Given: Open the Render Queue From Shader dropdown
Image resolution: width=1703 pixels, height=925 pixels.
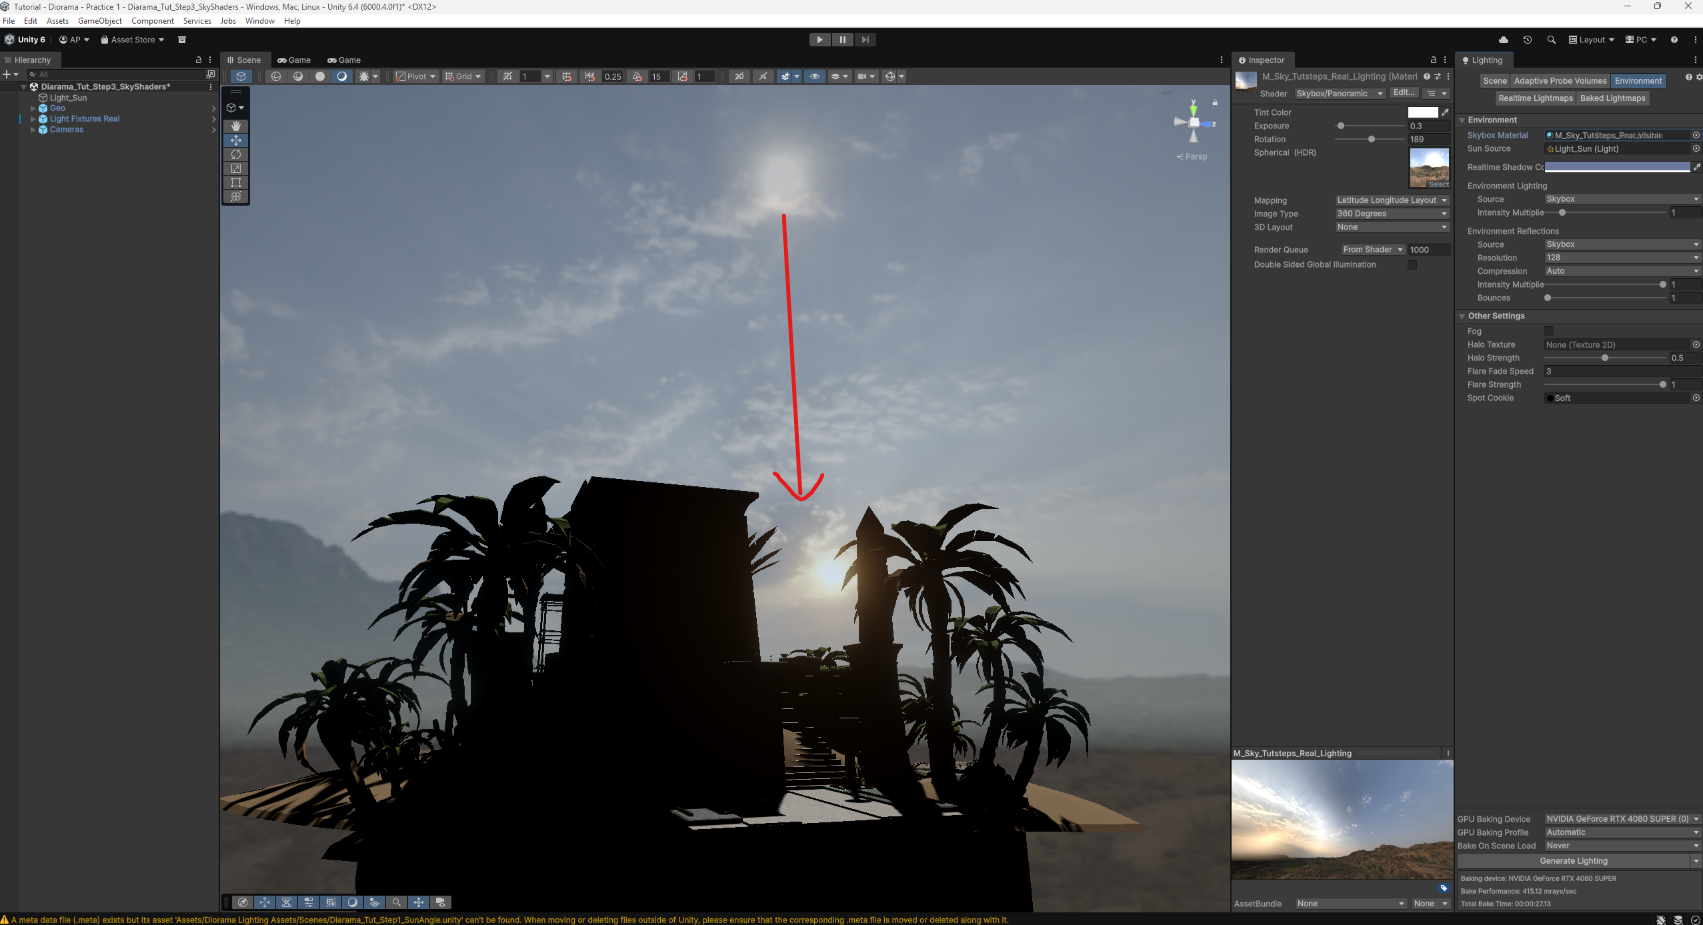Looking at the screenshot, I should (x=1372, y=250).
